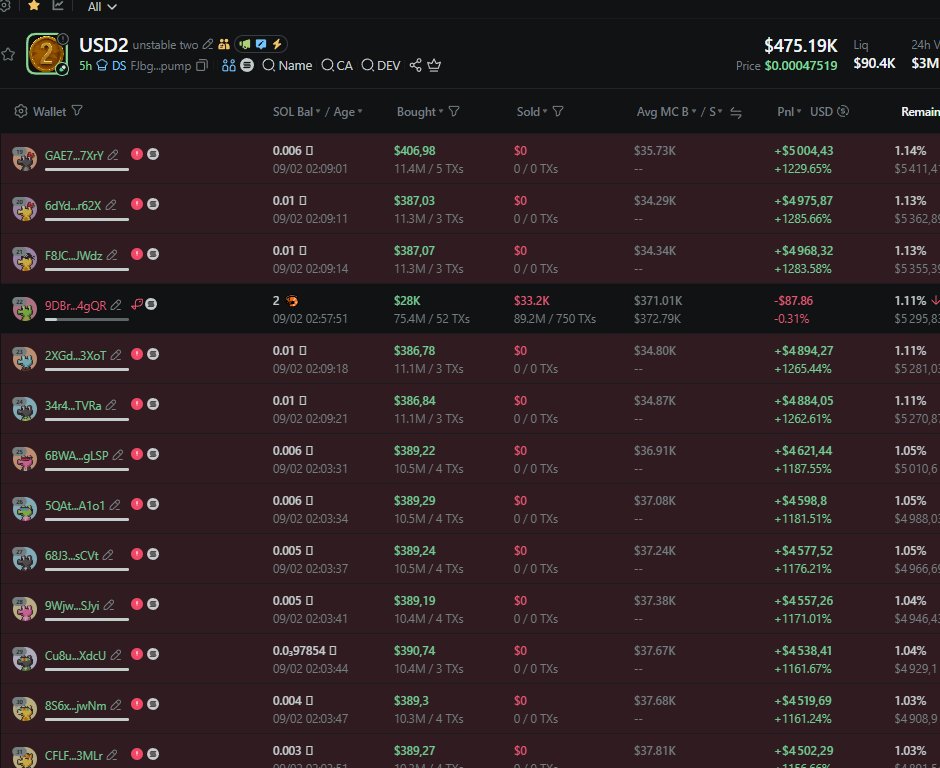Click the $90.4K liquidity value

pos(874,63)
